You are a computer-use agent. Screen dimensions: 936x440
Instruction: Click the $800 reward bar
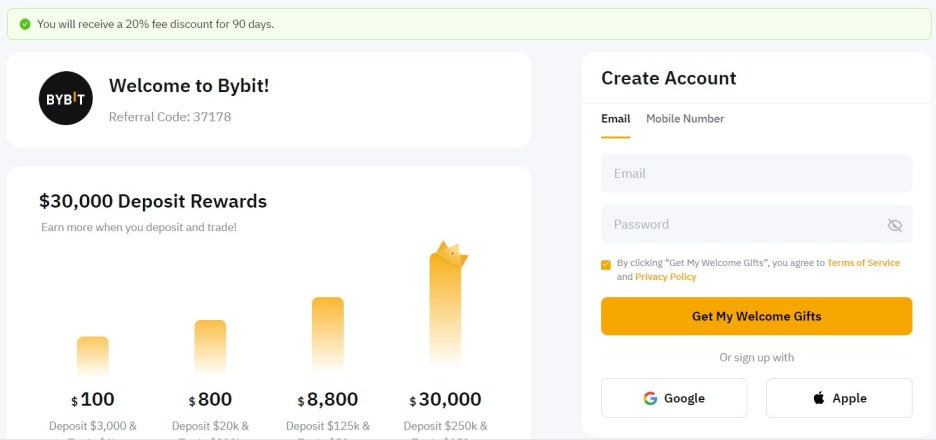[x=210, y=347]
